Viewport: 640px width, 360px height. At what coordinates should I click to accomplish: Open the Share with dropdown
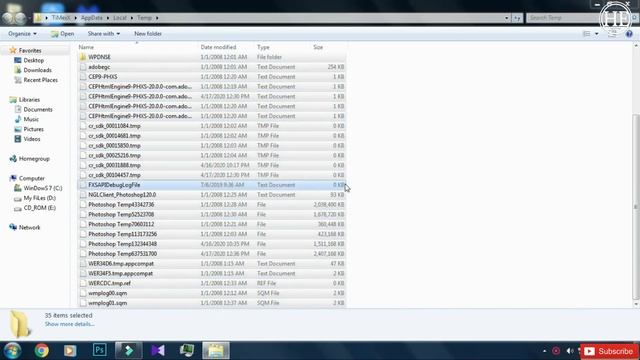[104, 34]
